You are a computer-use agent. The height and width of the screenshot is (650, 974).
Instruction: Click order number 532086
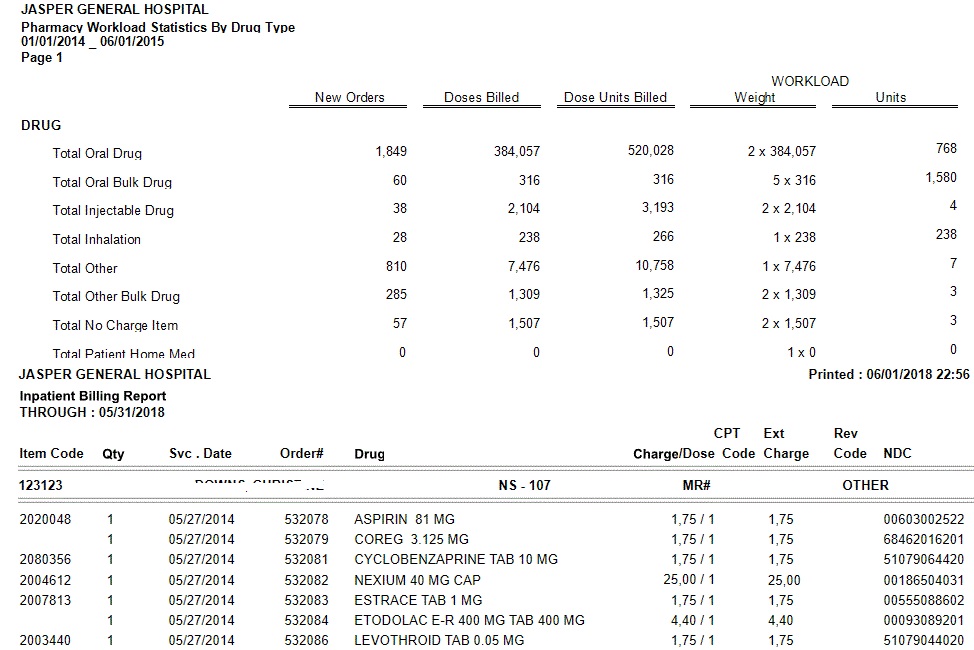pyautogui.click(x=306, y=640)
